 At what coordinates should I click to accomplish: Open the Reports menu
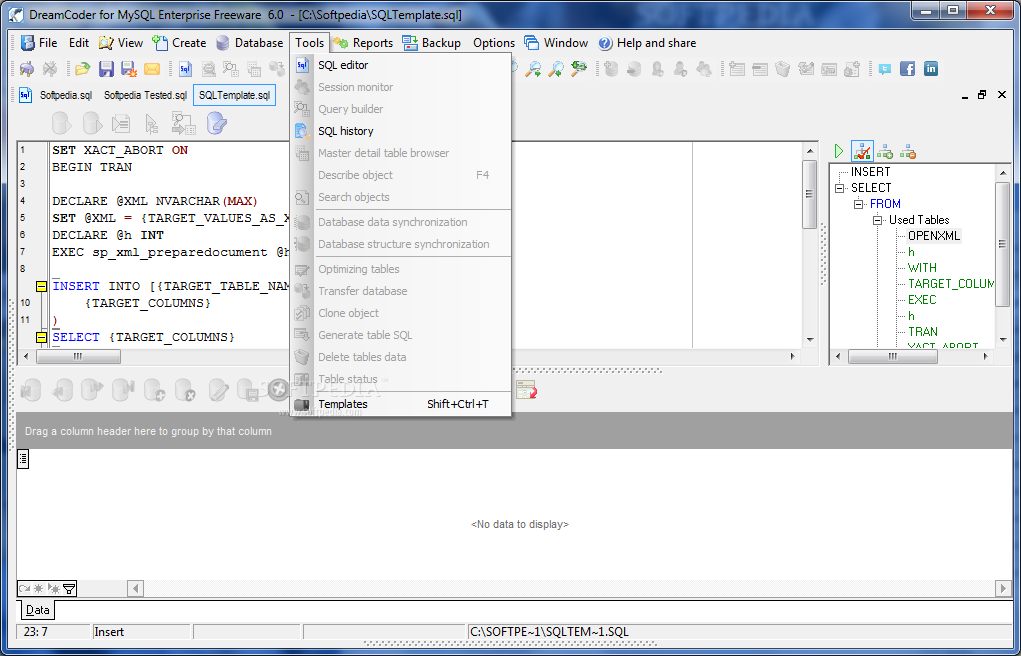point(363,43)
